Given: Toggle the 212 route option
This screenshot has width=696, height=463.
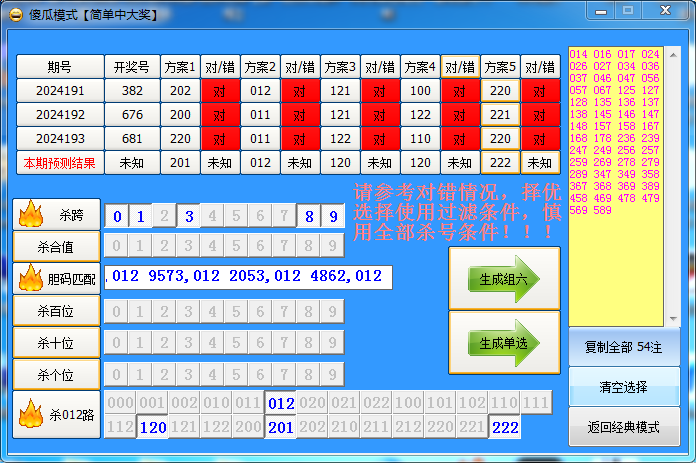Looking at the screenshot, I should pos(409,427).
